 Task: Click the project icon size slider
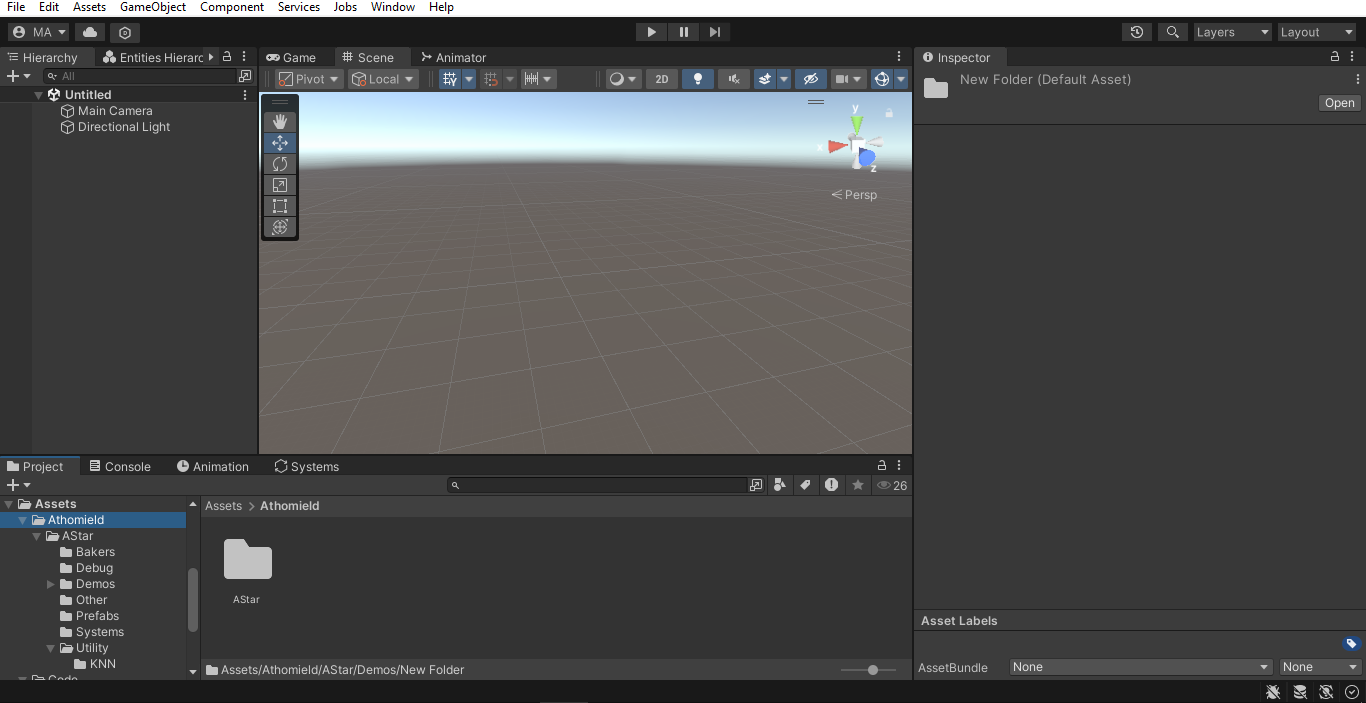tap(873, 670)
